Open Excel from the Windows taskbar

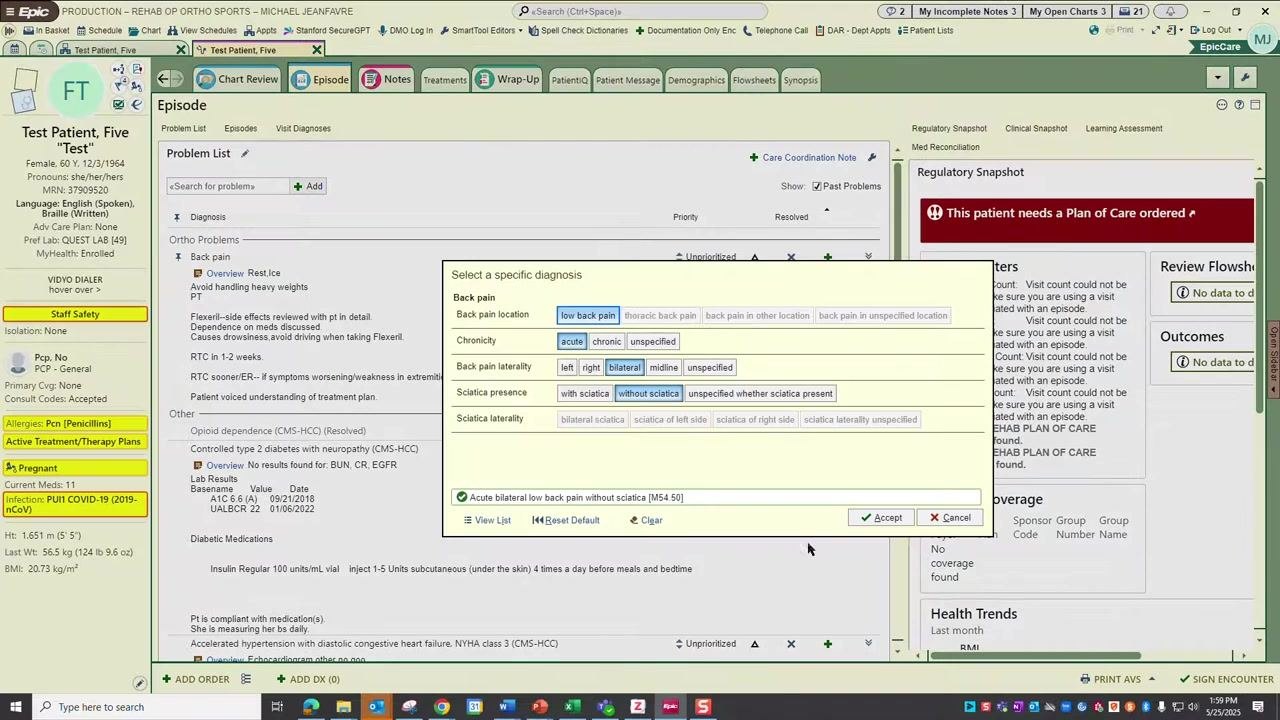pyautogui.click(x=572, y=707)
